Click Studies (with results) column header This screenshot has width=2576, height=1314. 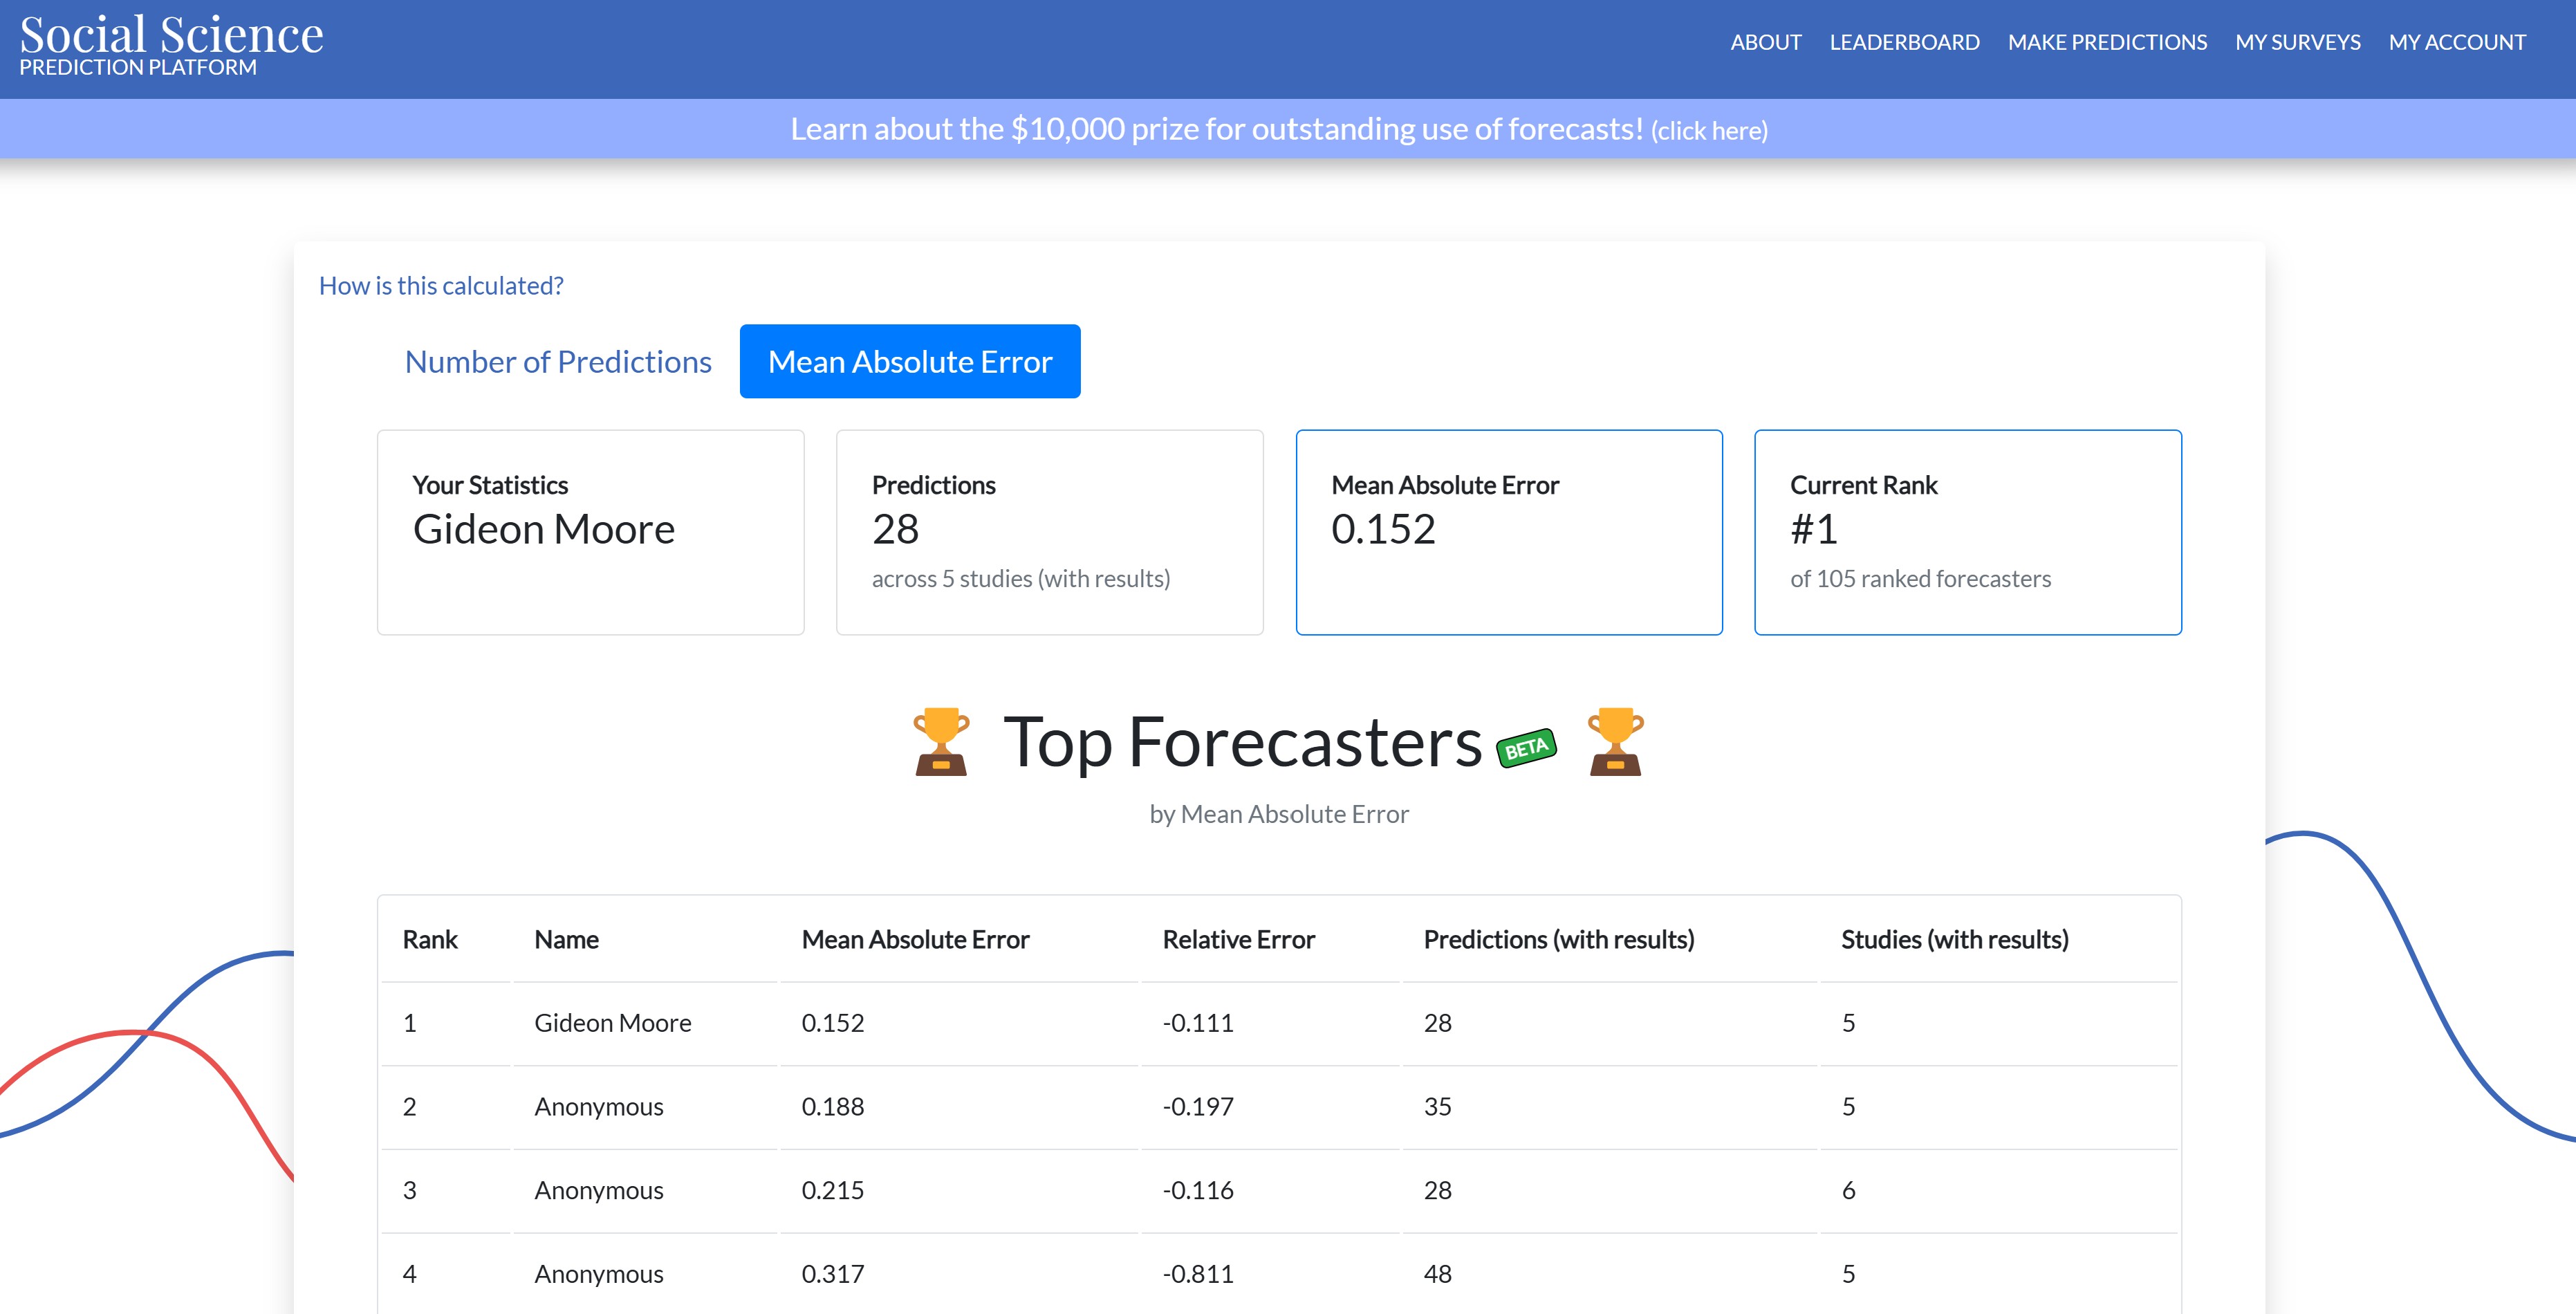pos(1954,940)
